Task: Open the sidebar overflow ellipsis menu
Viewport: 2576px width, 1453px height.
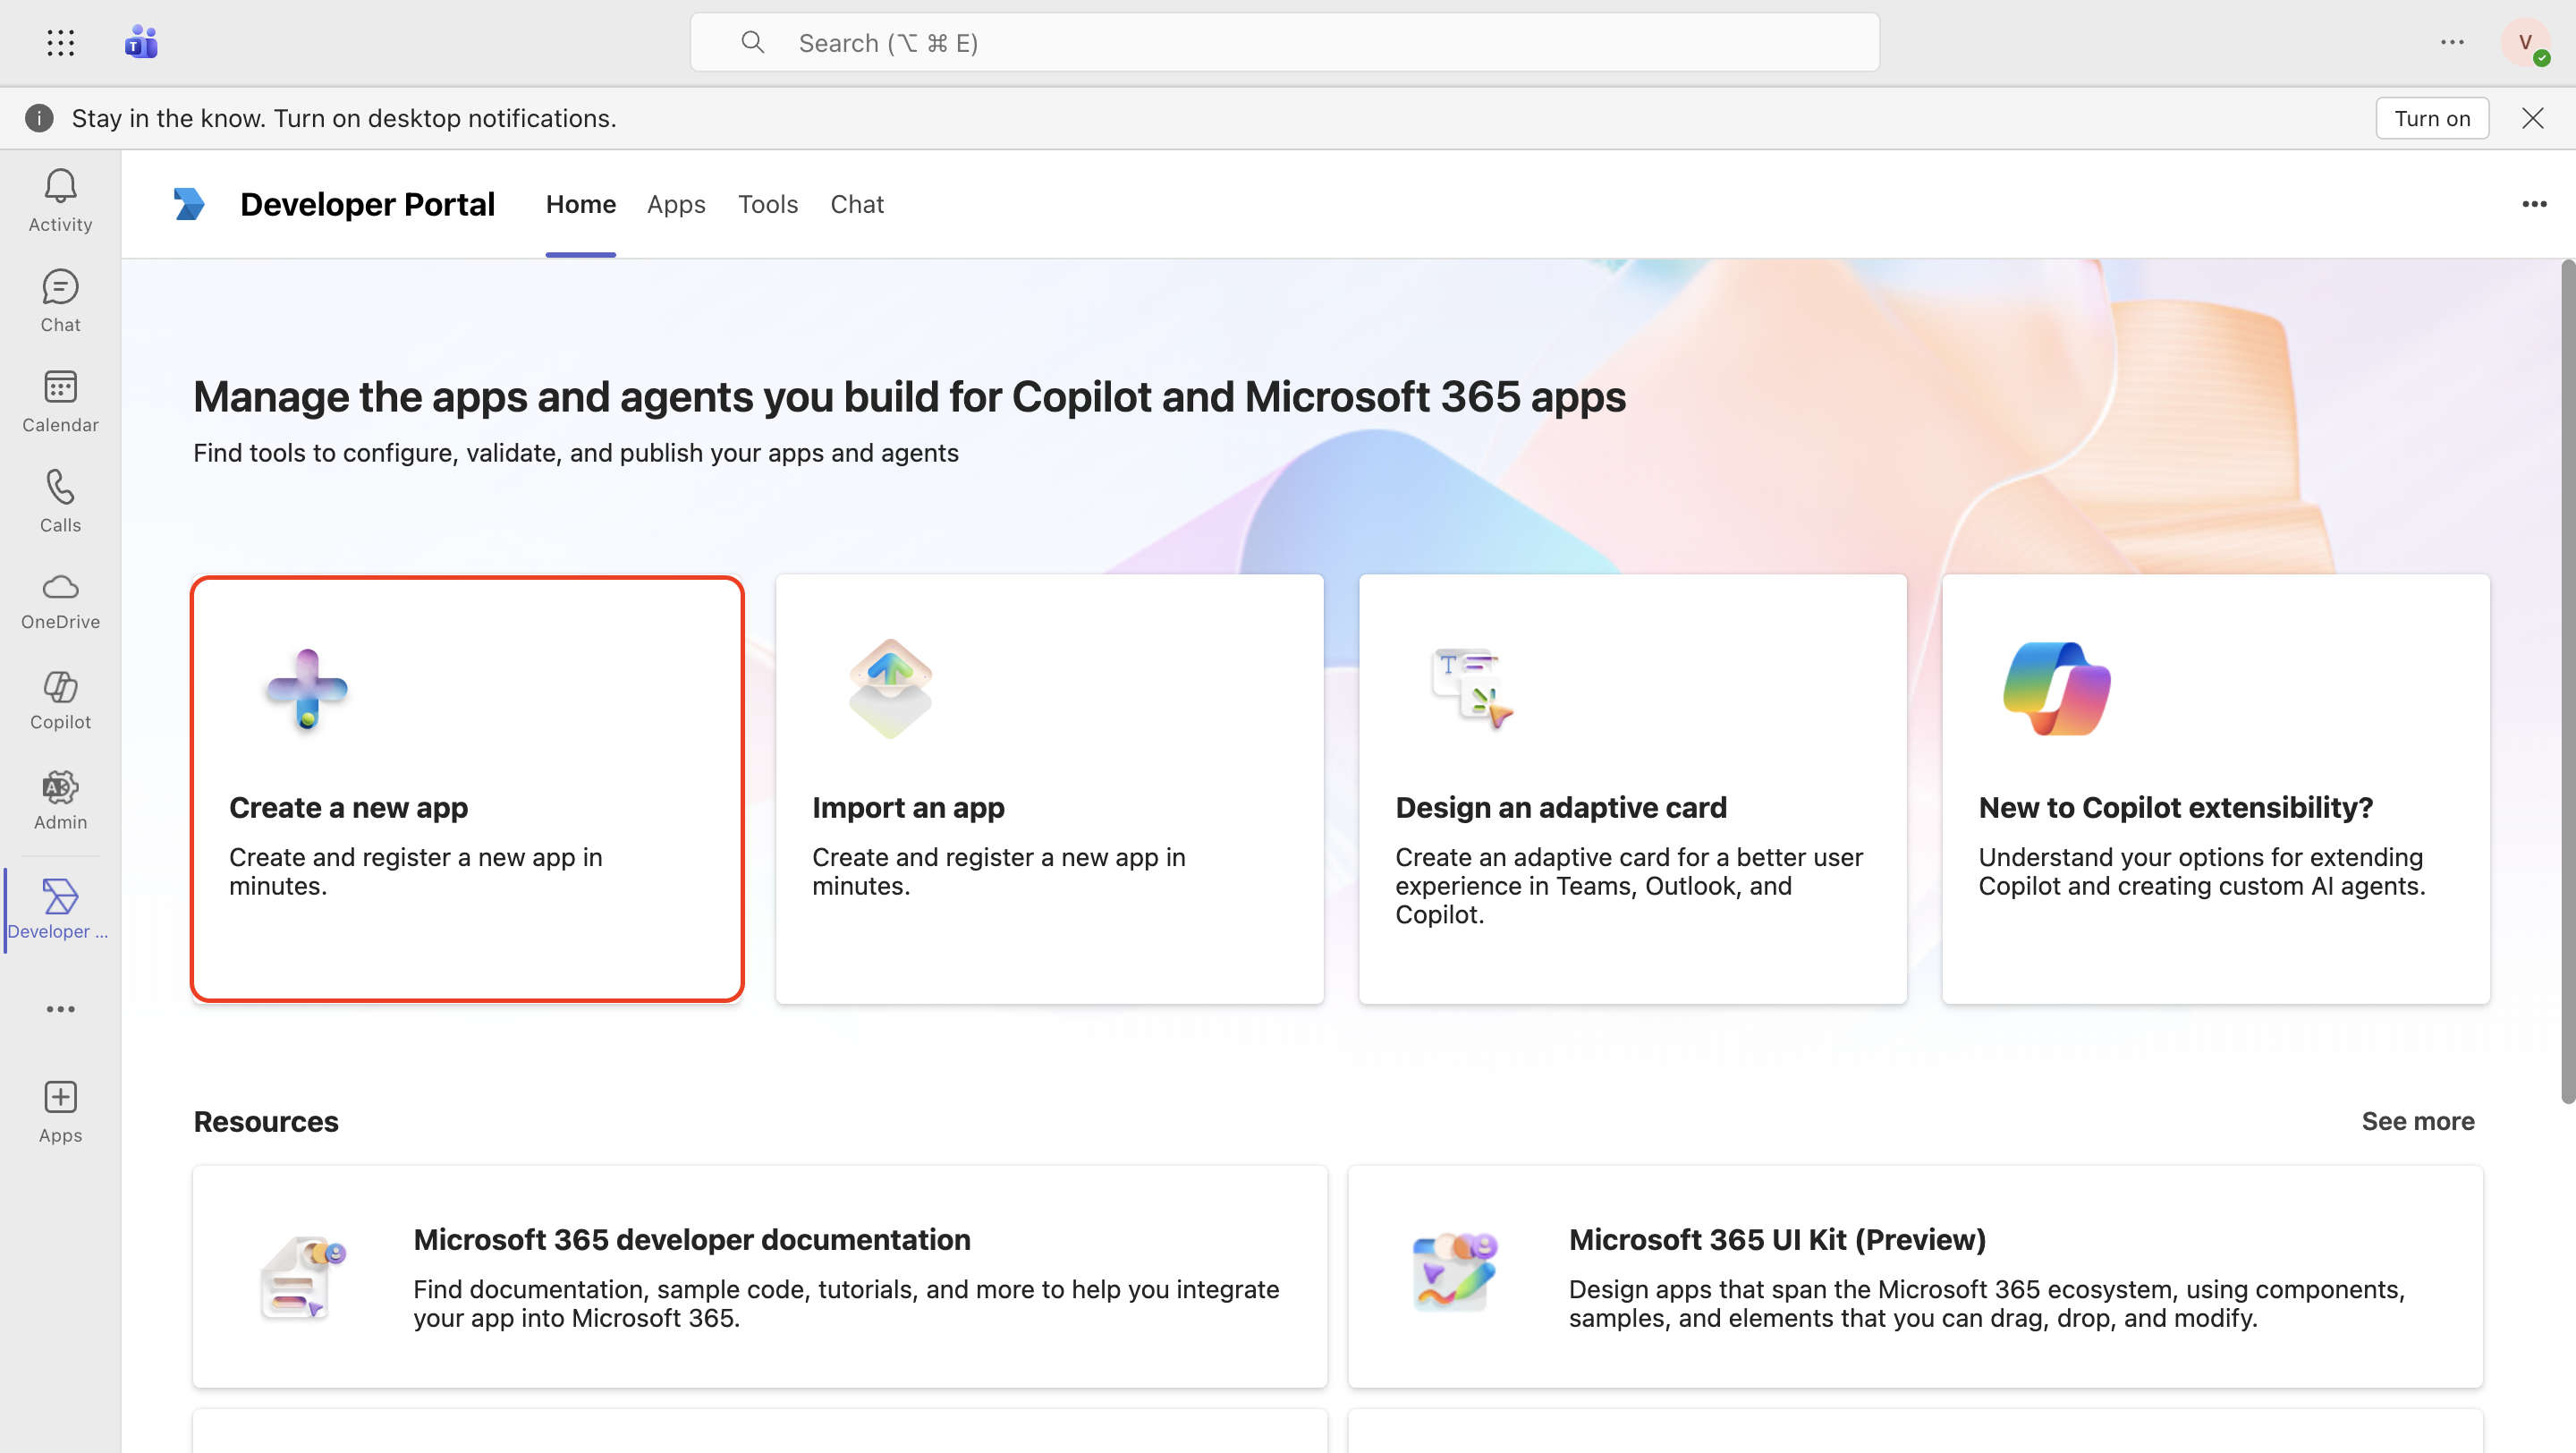Action: (x=60, y=1009)
